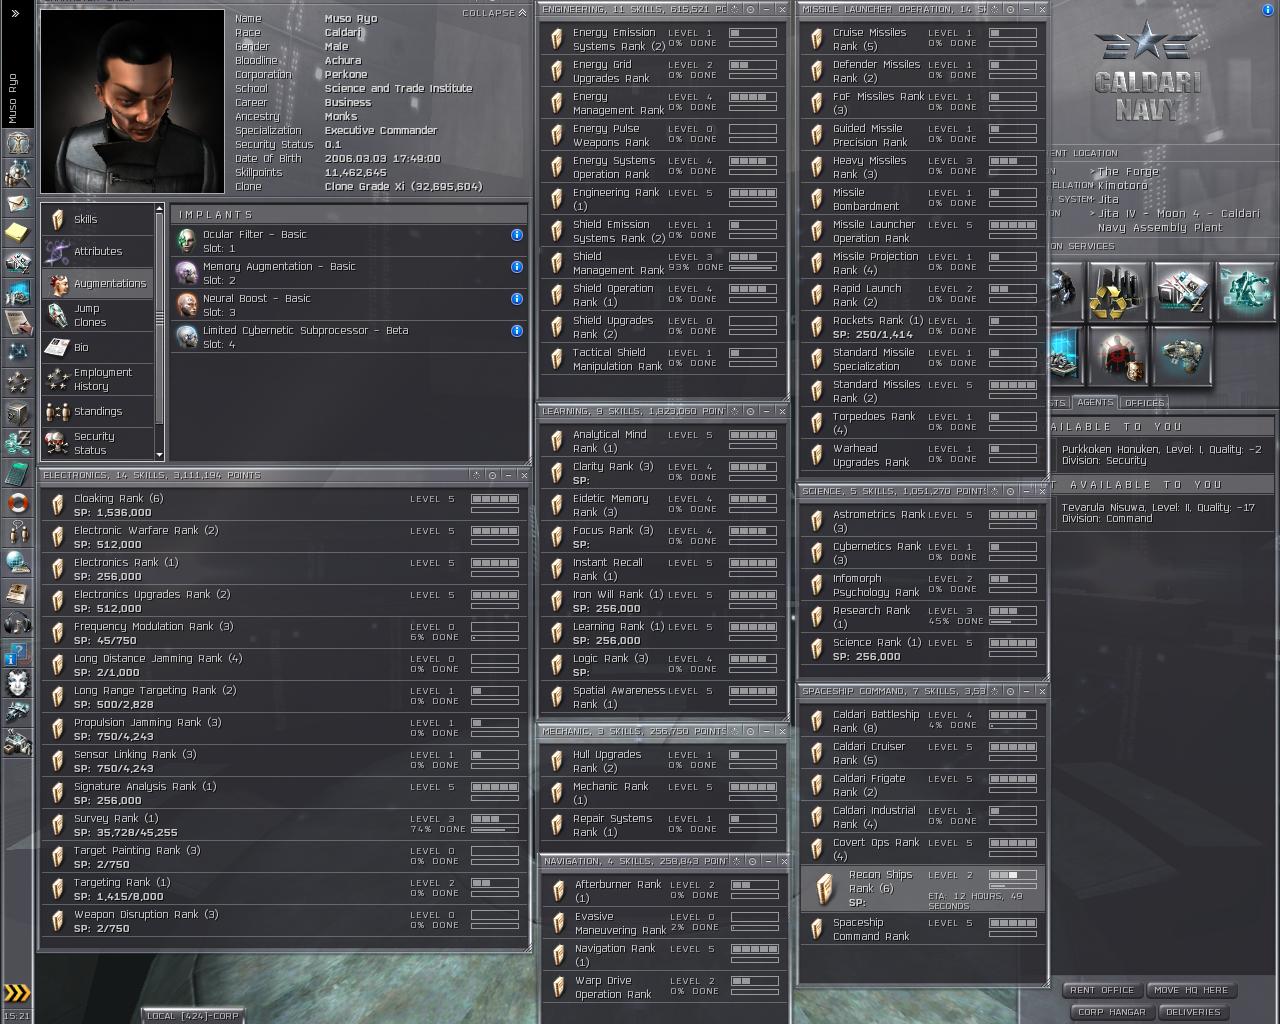Select the Security Status tab
1280x1024 pixels.
[97, 444]
